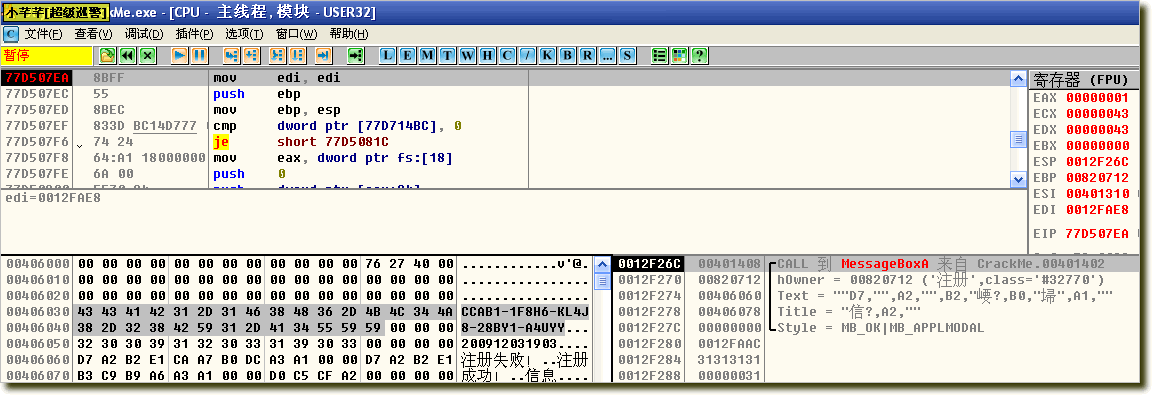Click the Step over toolbar icon
The image size is (1152, 395).
pos(251,55)
